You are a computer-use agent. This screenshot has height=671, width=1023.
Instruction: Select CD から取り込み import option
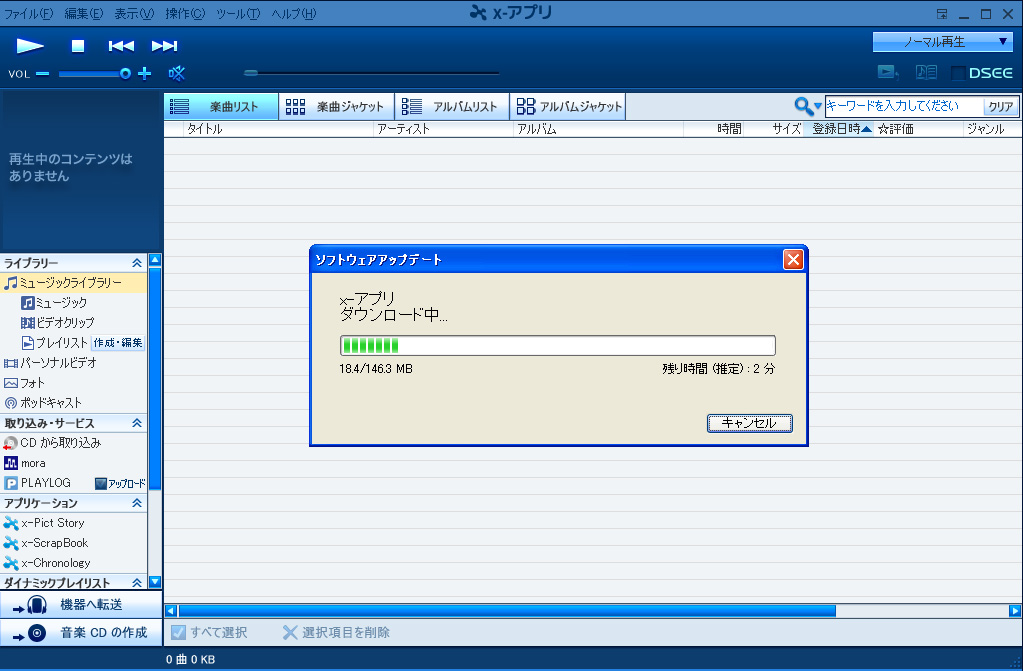(52, 443)
